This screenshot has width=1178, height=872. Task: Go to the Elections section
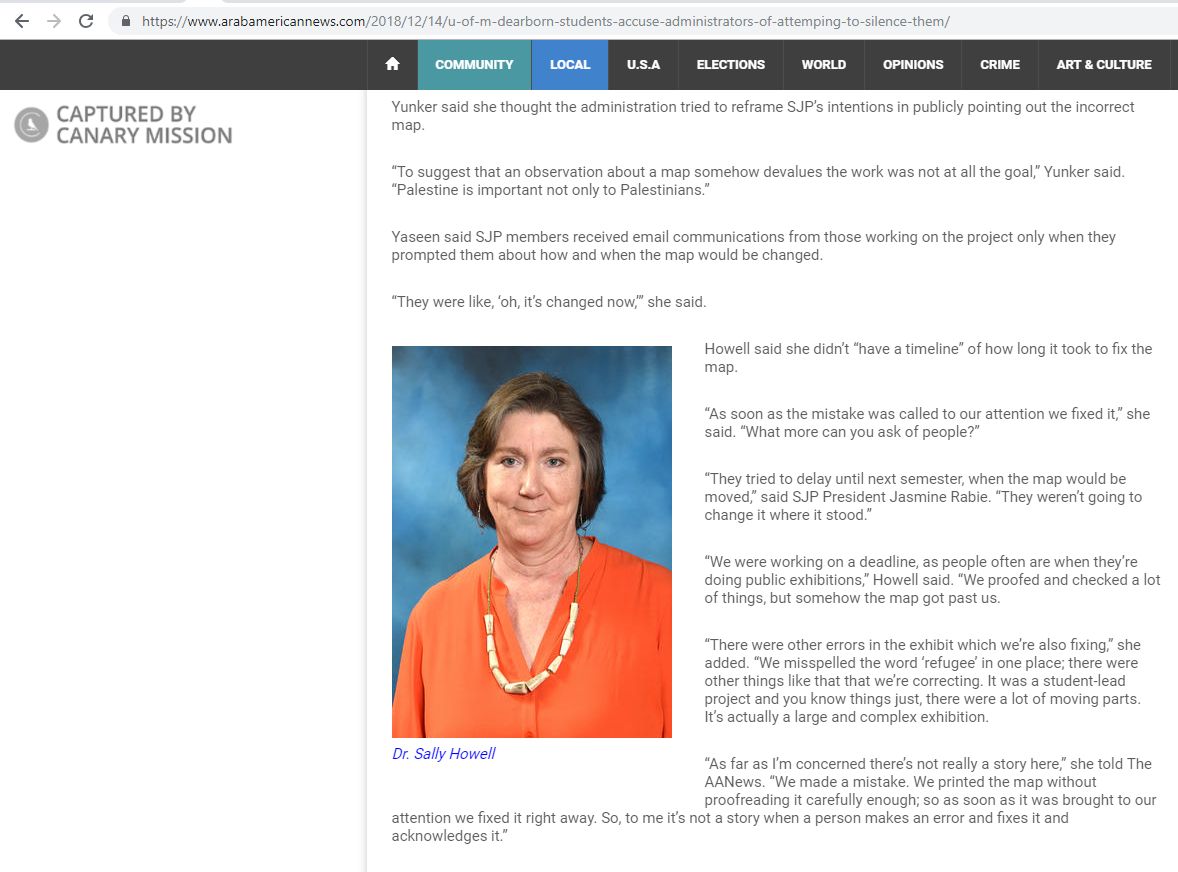tap(730, 64)
